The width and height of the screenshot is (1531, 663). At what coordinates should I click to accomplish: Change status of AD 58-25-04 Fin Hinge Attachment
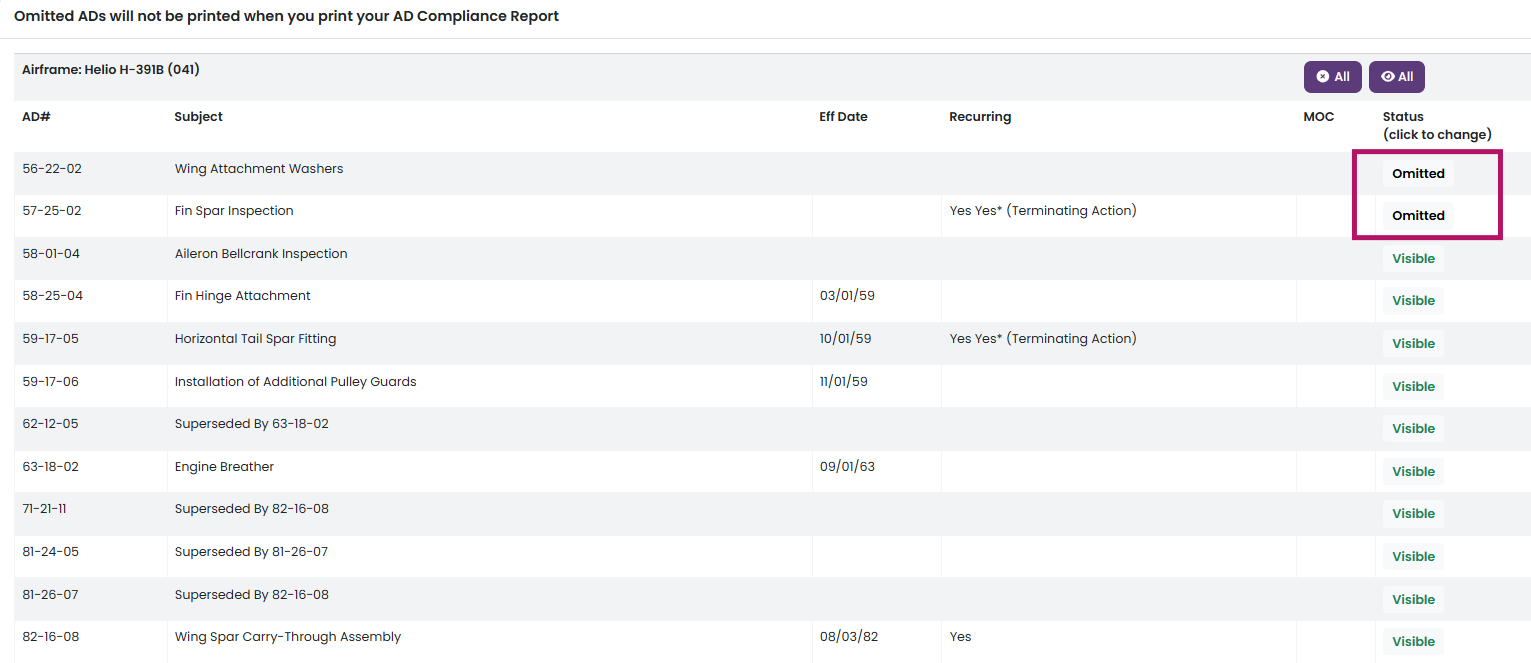tap(1413, 301)
